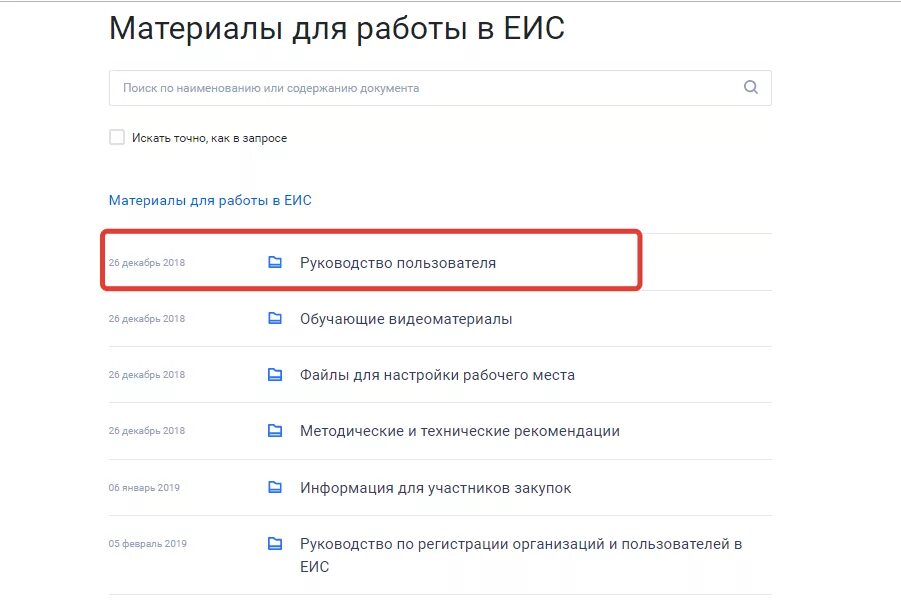
Task: Click folder icon beside Информация для участников закупок
Action: click(x=275, y=487)
